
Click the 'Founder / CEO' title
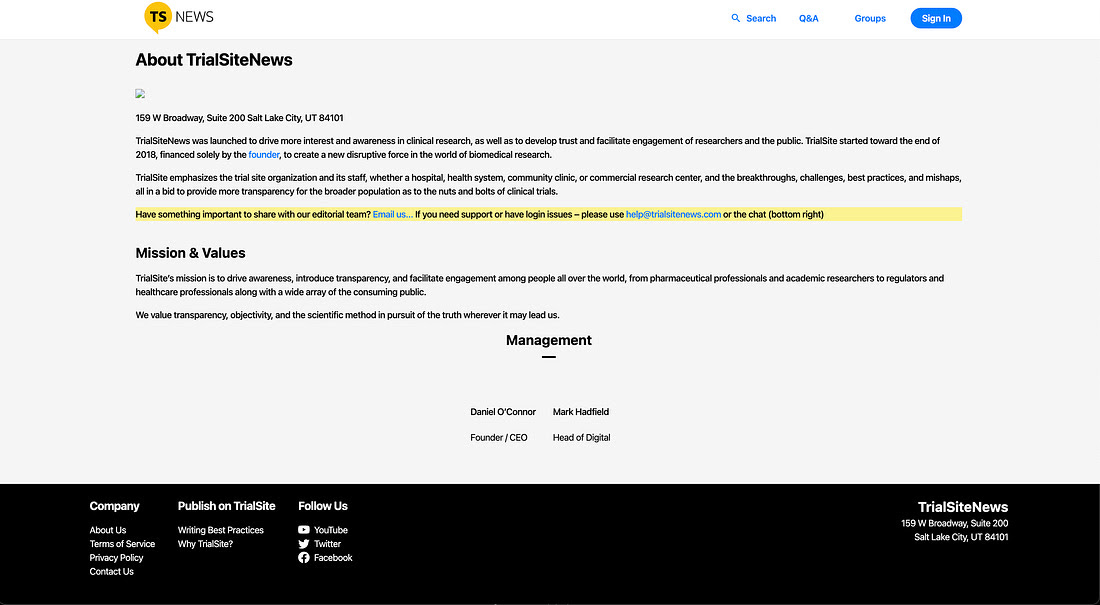point(499,437)
